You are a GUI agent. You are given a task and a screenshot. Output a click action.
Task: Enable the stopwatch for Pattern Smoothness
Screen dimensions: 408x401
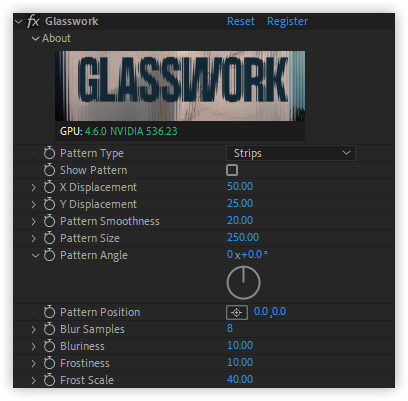tap(49, 221)
